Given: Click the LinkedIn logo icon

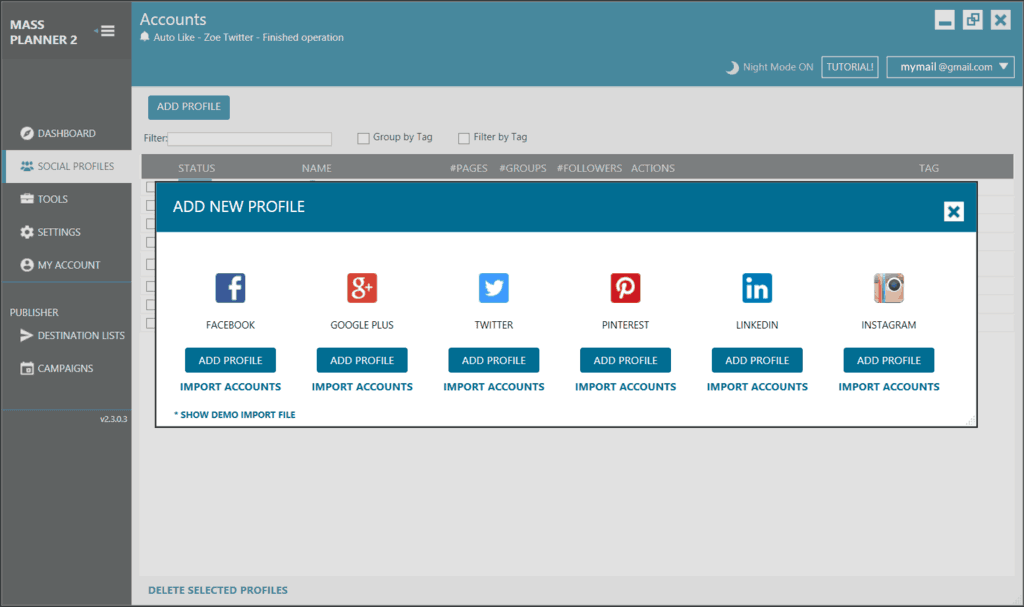Looking at the screenshot, I should (757, 288).
